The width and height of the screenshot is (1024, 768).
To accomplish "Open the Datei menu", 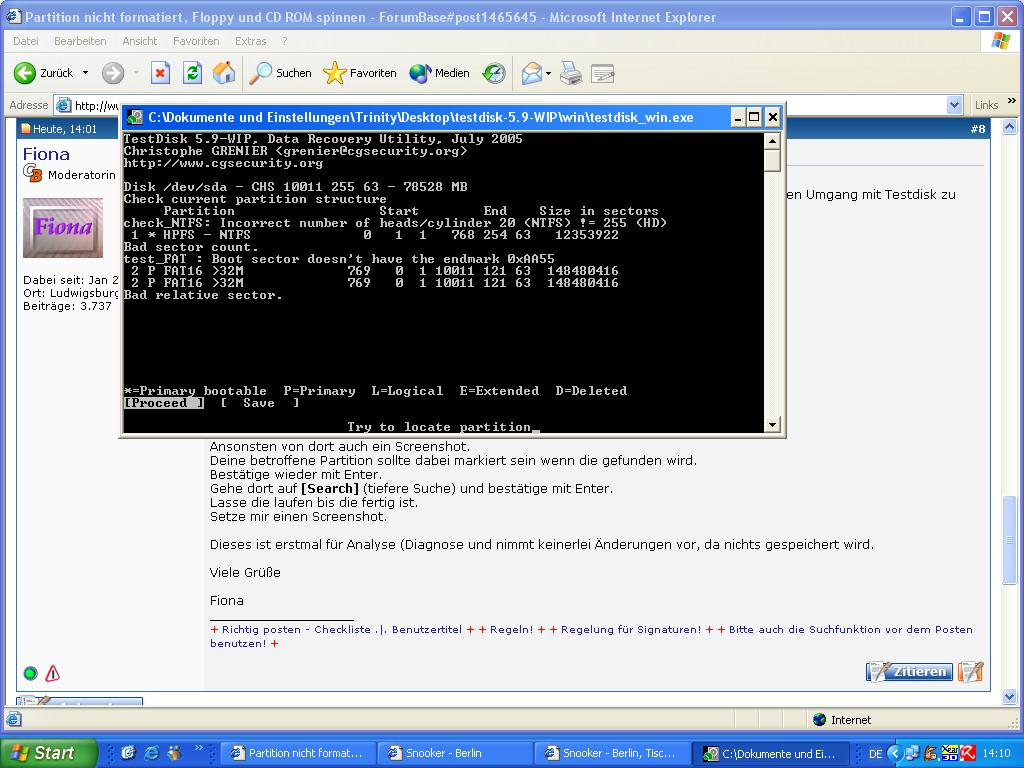I will (x=25, y=41).
